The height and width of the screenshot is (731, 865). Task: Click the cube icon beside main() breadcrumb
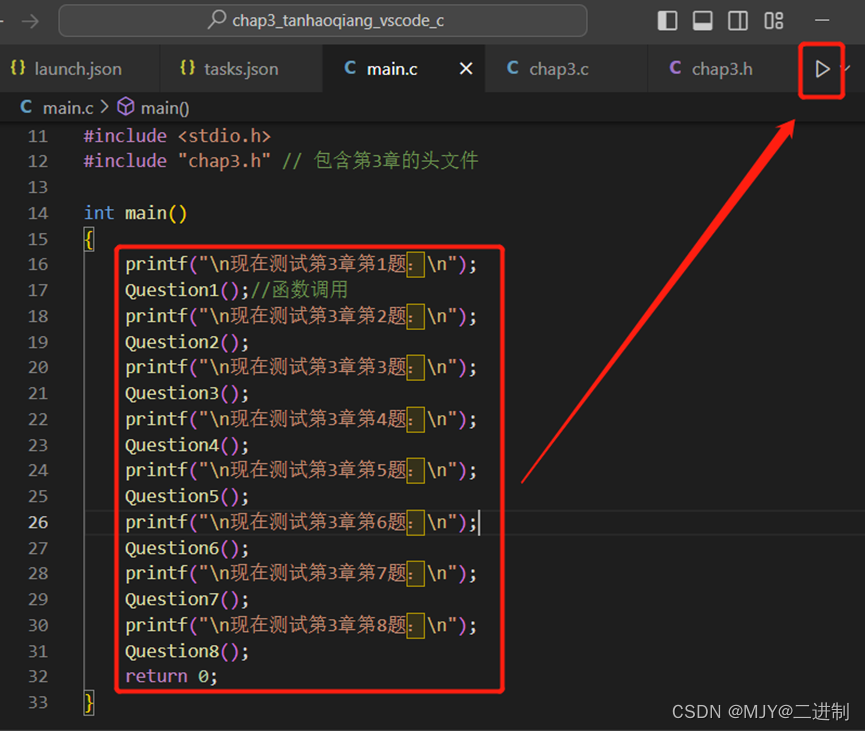[126, 106]
